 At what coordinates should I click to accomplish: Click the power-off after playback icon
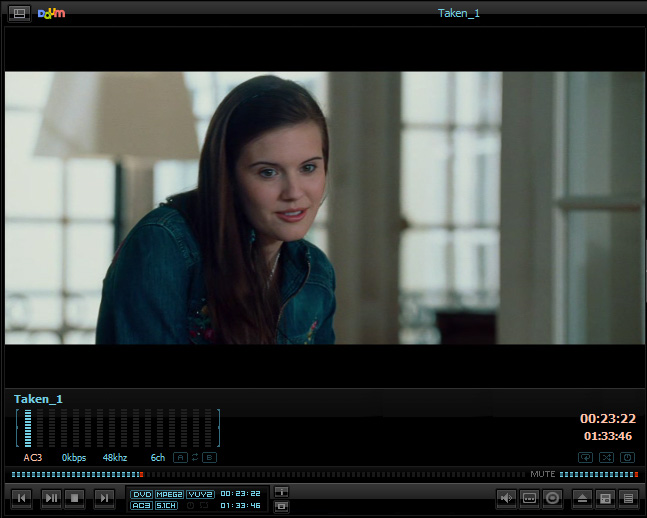tap(628, 457)
